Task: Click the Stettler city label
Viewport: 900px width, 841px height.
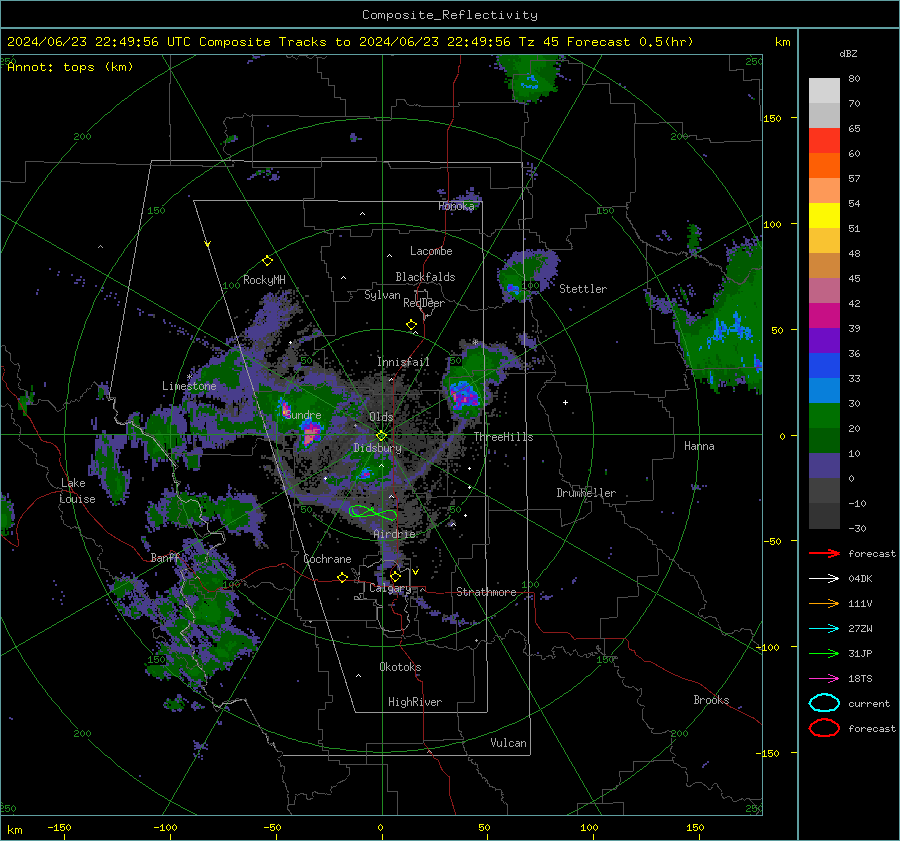Action: [x=583, y=289]
